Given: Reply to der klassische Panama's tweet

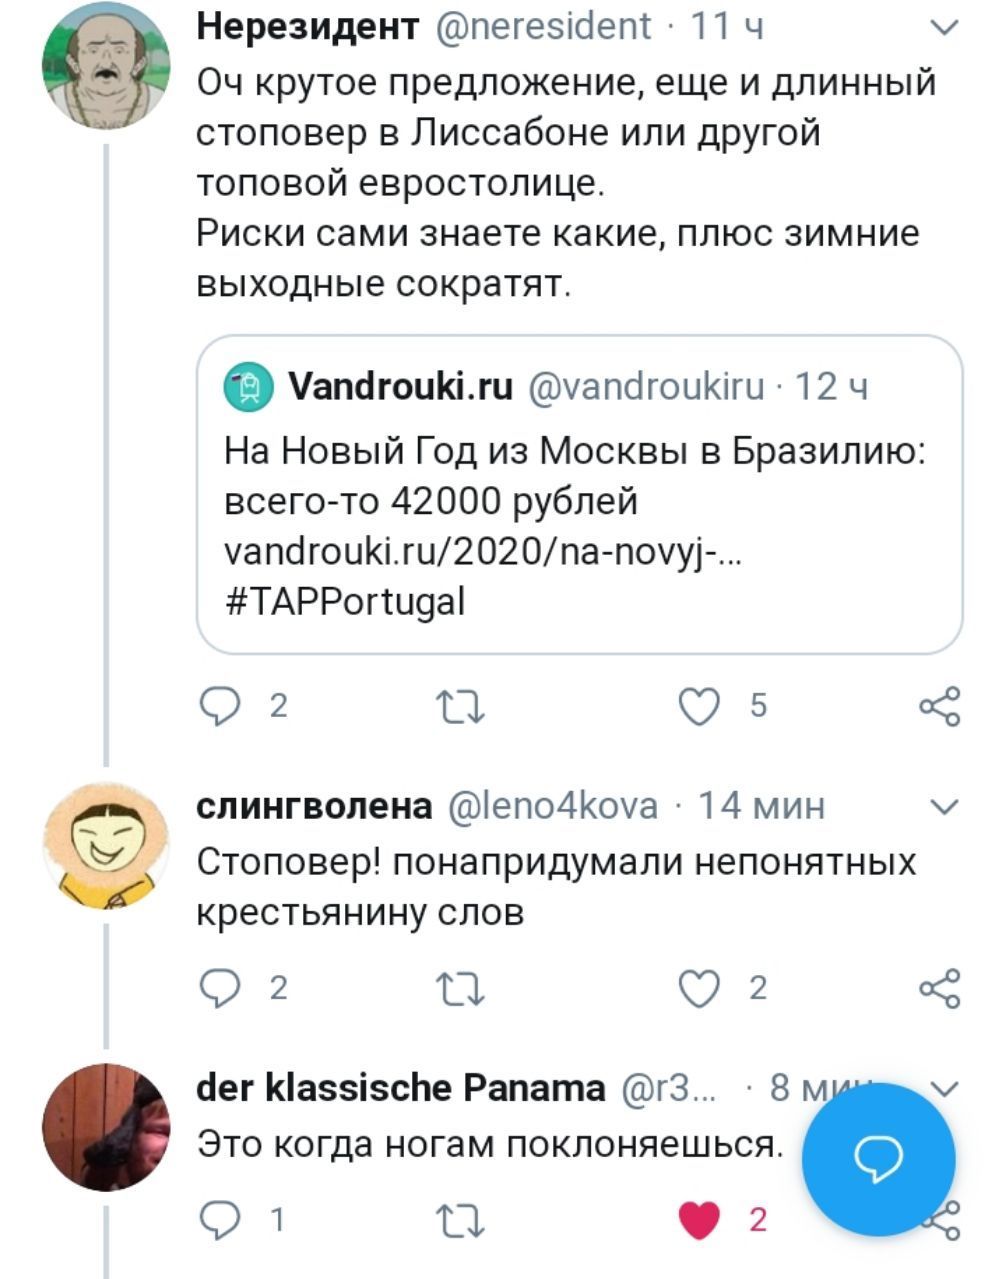Looking at the screenshot, I should coord(218,1220).
